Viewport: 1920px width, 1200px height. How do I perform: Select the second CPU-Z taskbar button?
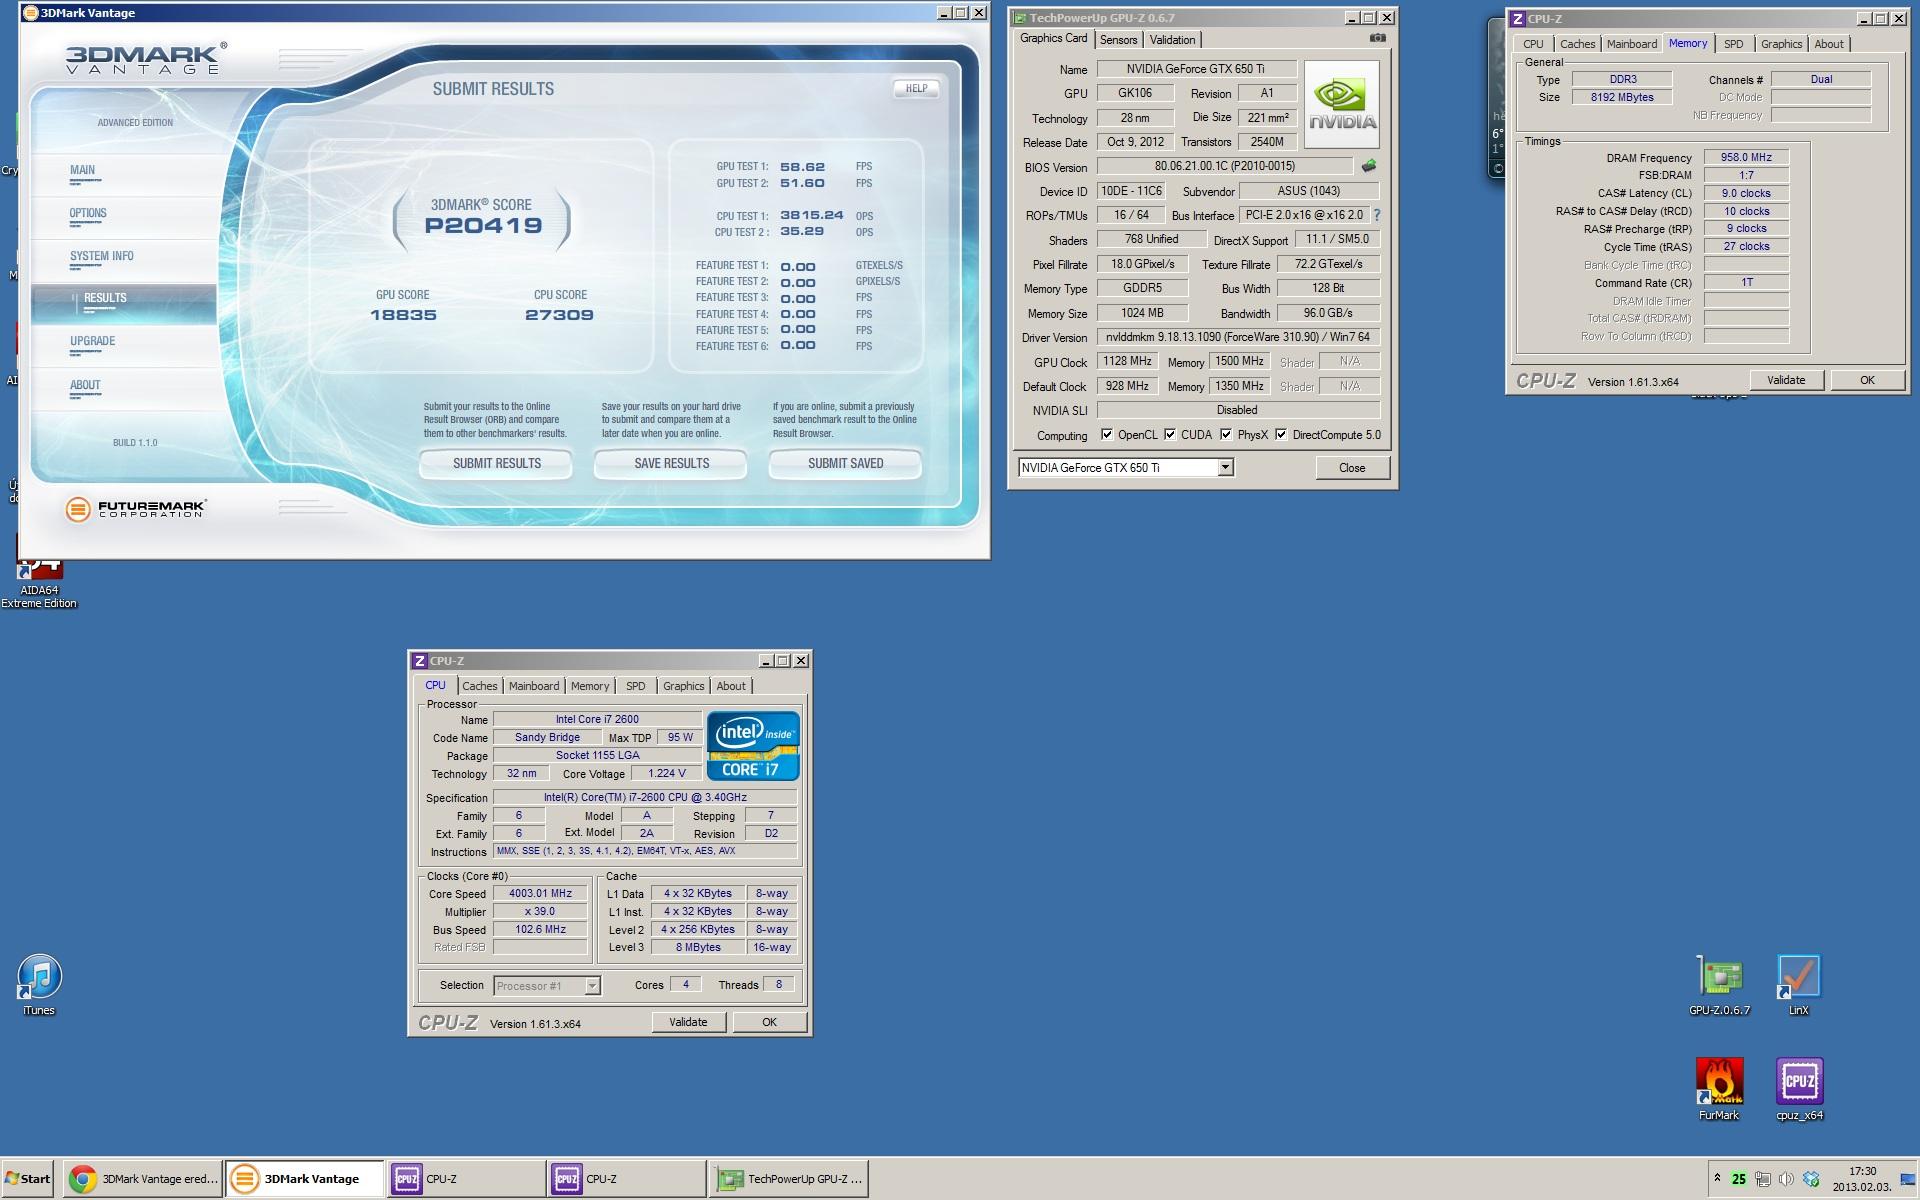(x=627, y=1179)
